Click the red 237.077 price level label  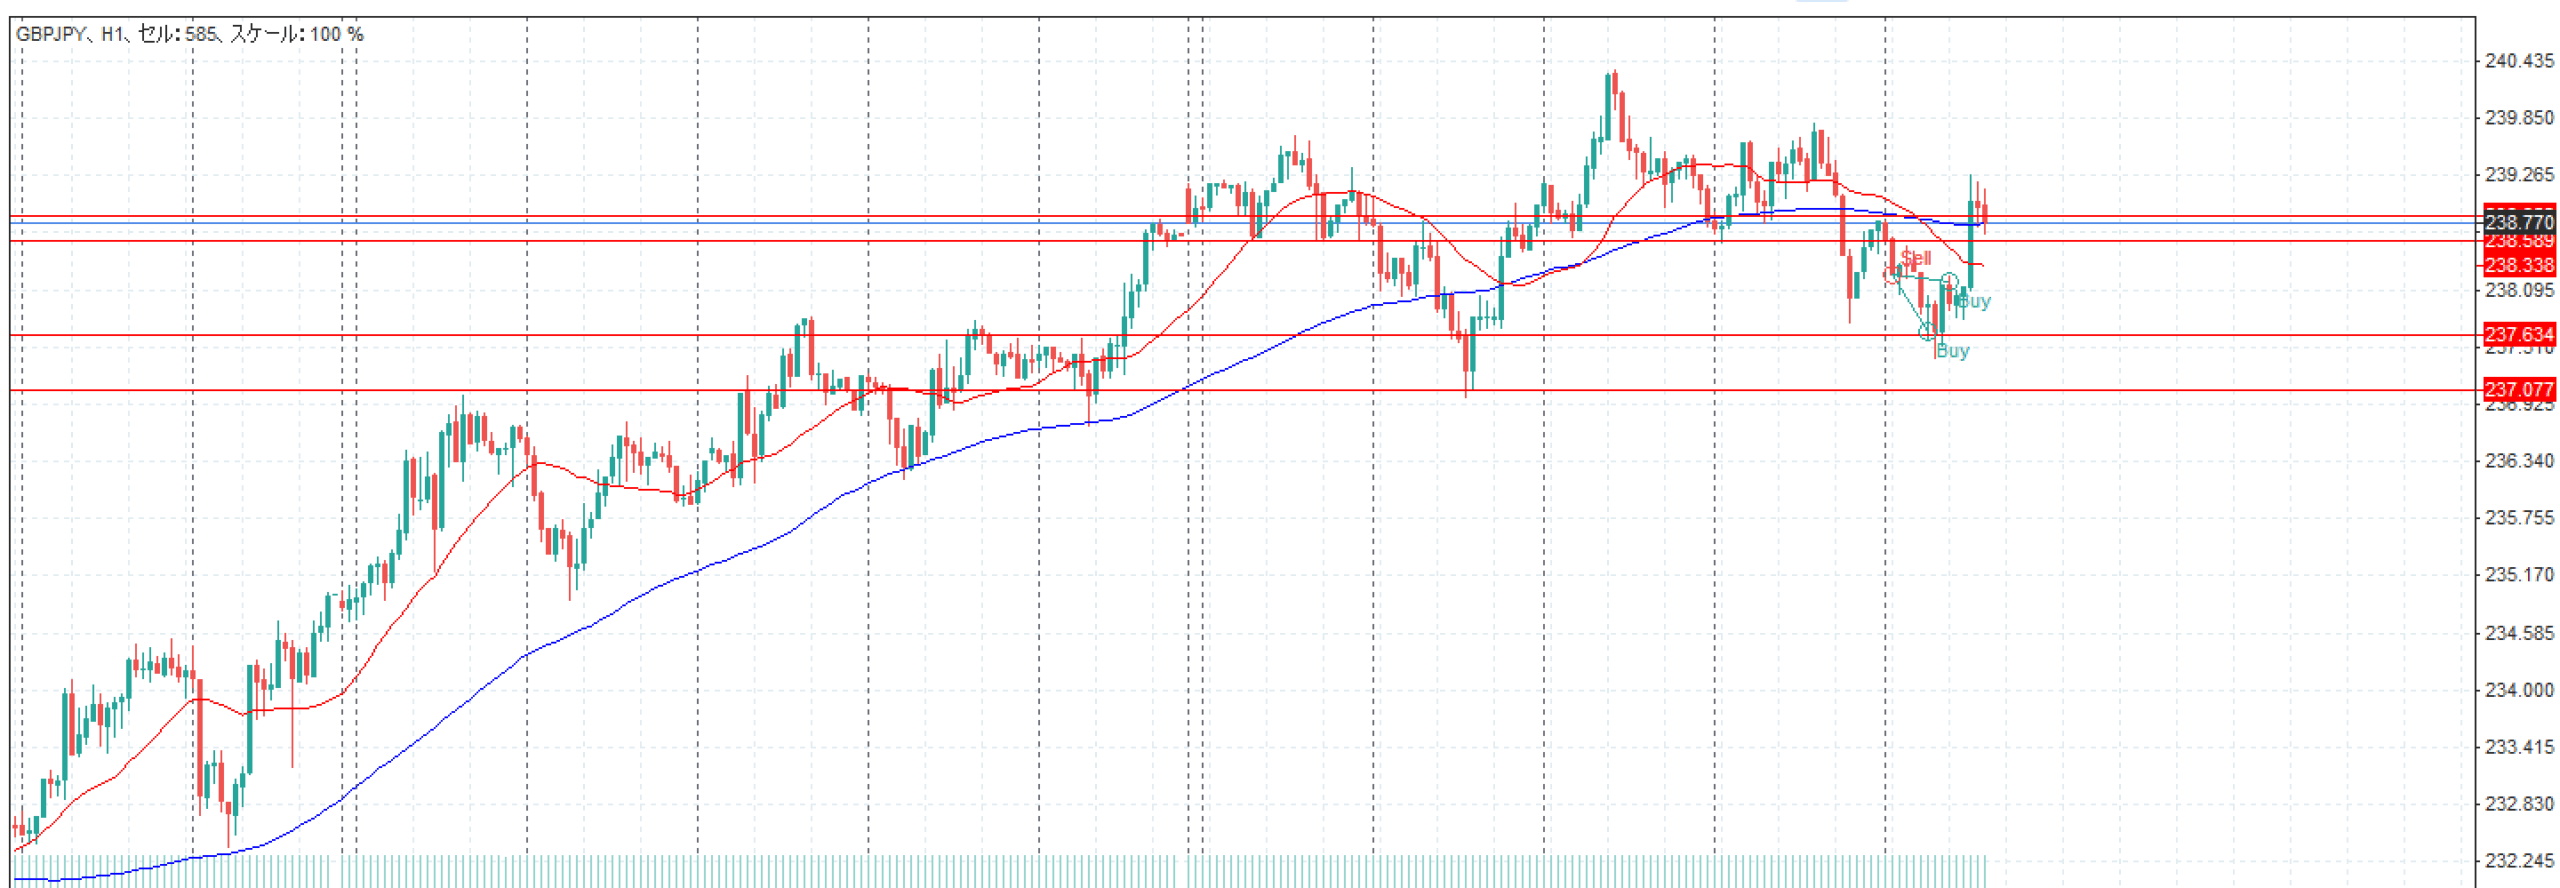pyautogui.click(x=2518, y=389)
